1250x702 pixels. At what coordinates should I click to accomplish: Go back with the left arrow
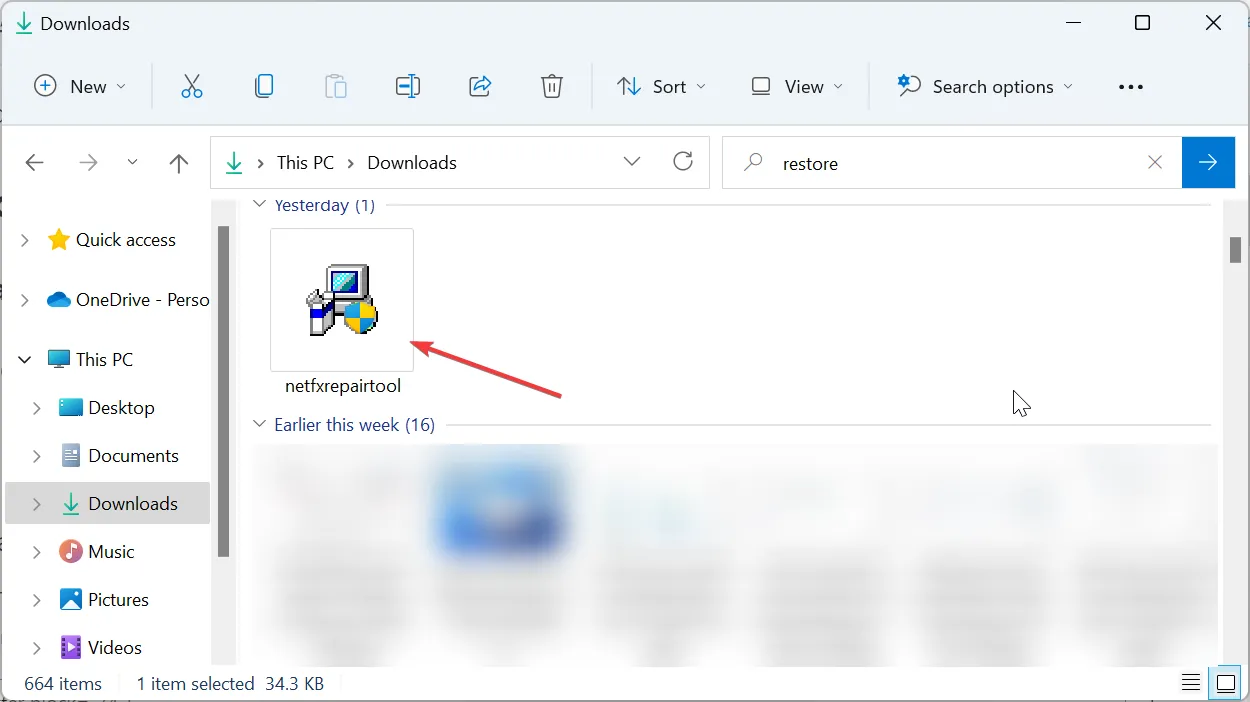point(34,163)
